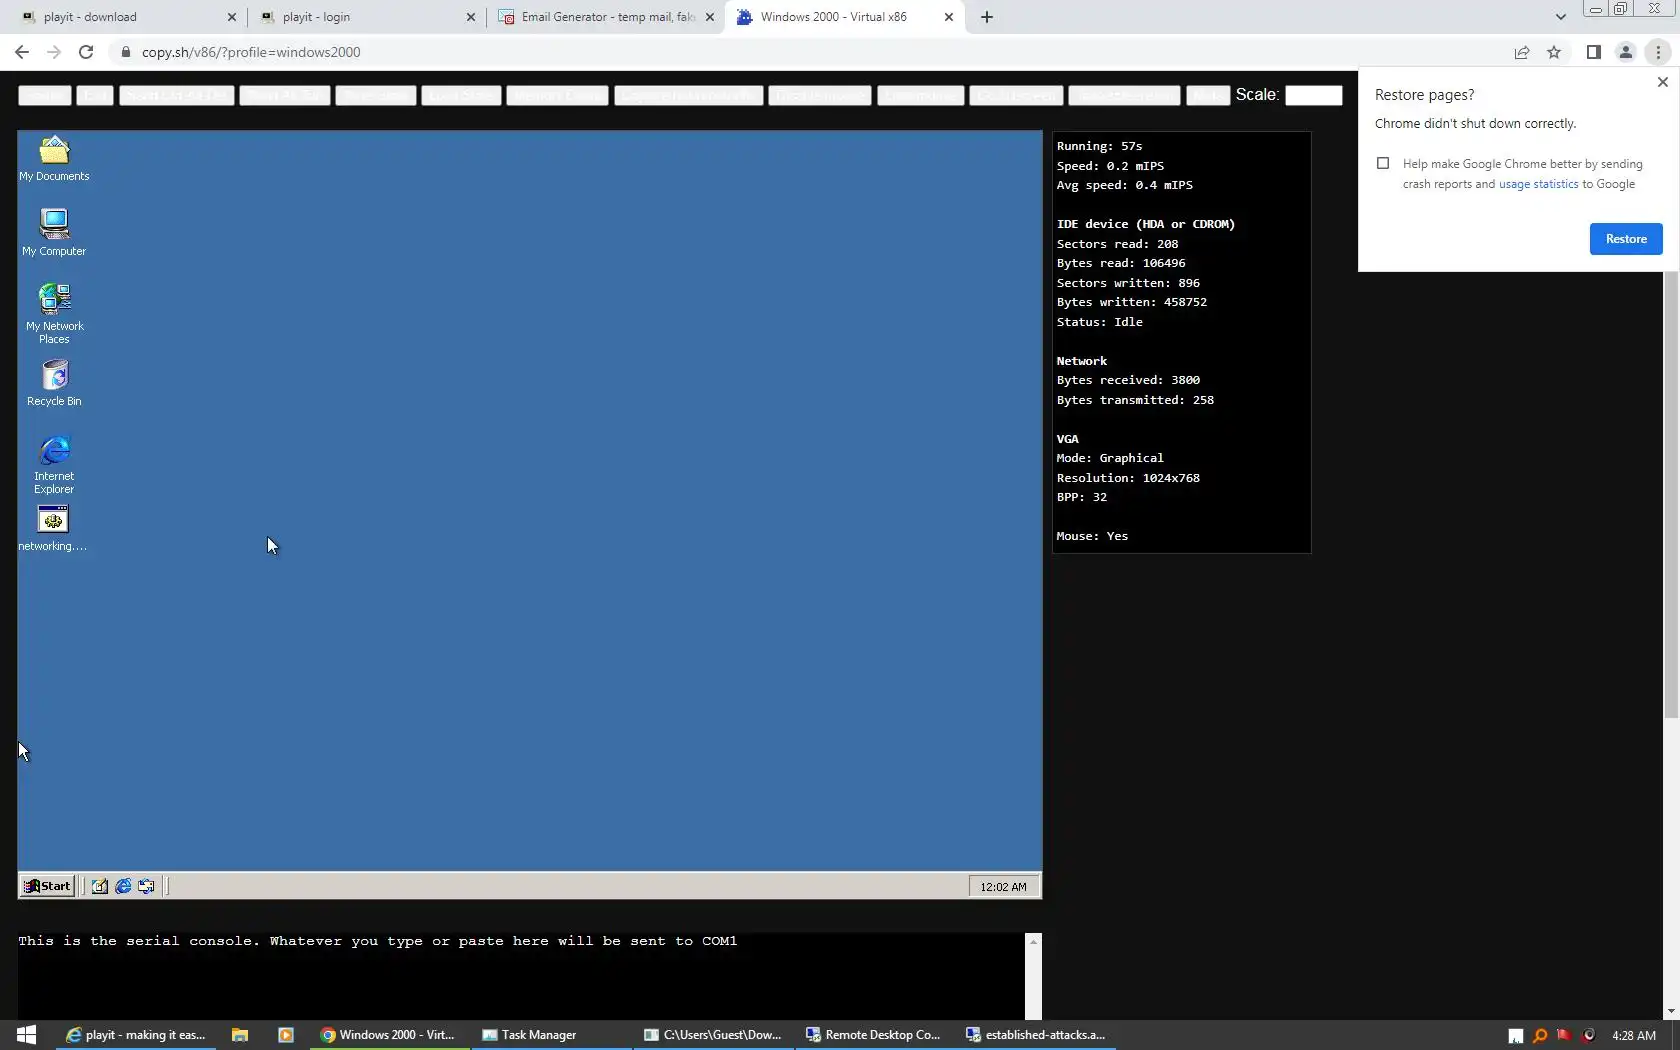
Task: Open File Explorer from the taskbar
Action: pos(240,1035)
